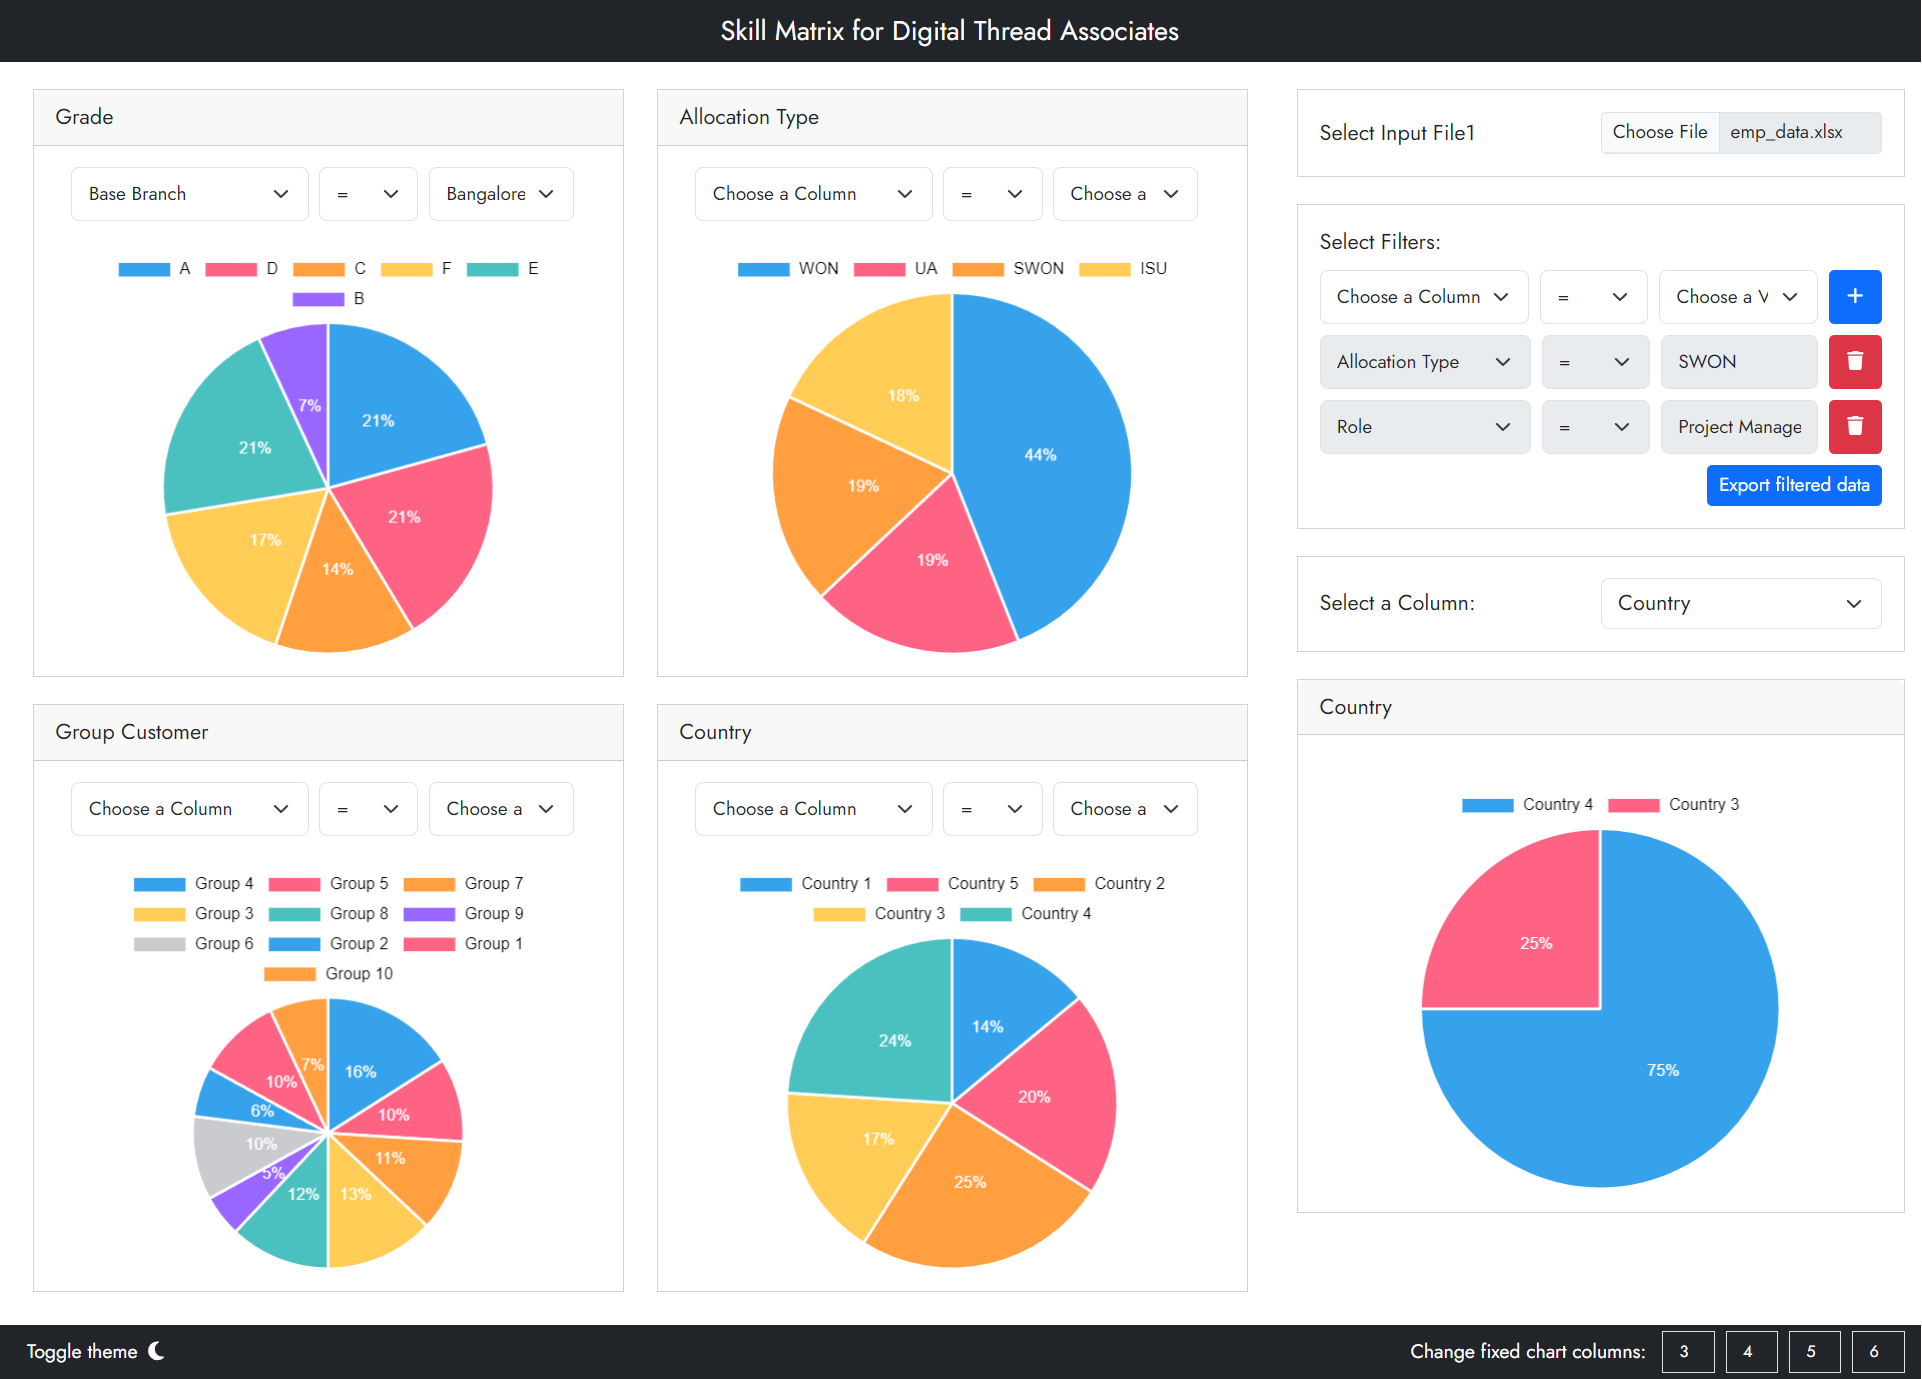
Task: Open the operator dropdown in Allocation Type chart
Action: tap(992, 194)
